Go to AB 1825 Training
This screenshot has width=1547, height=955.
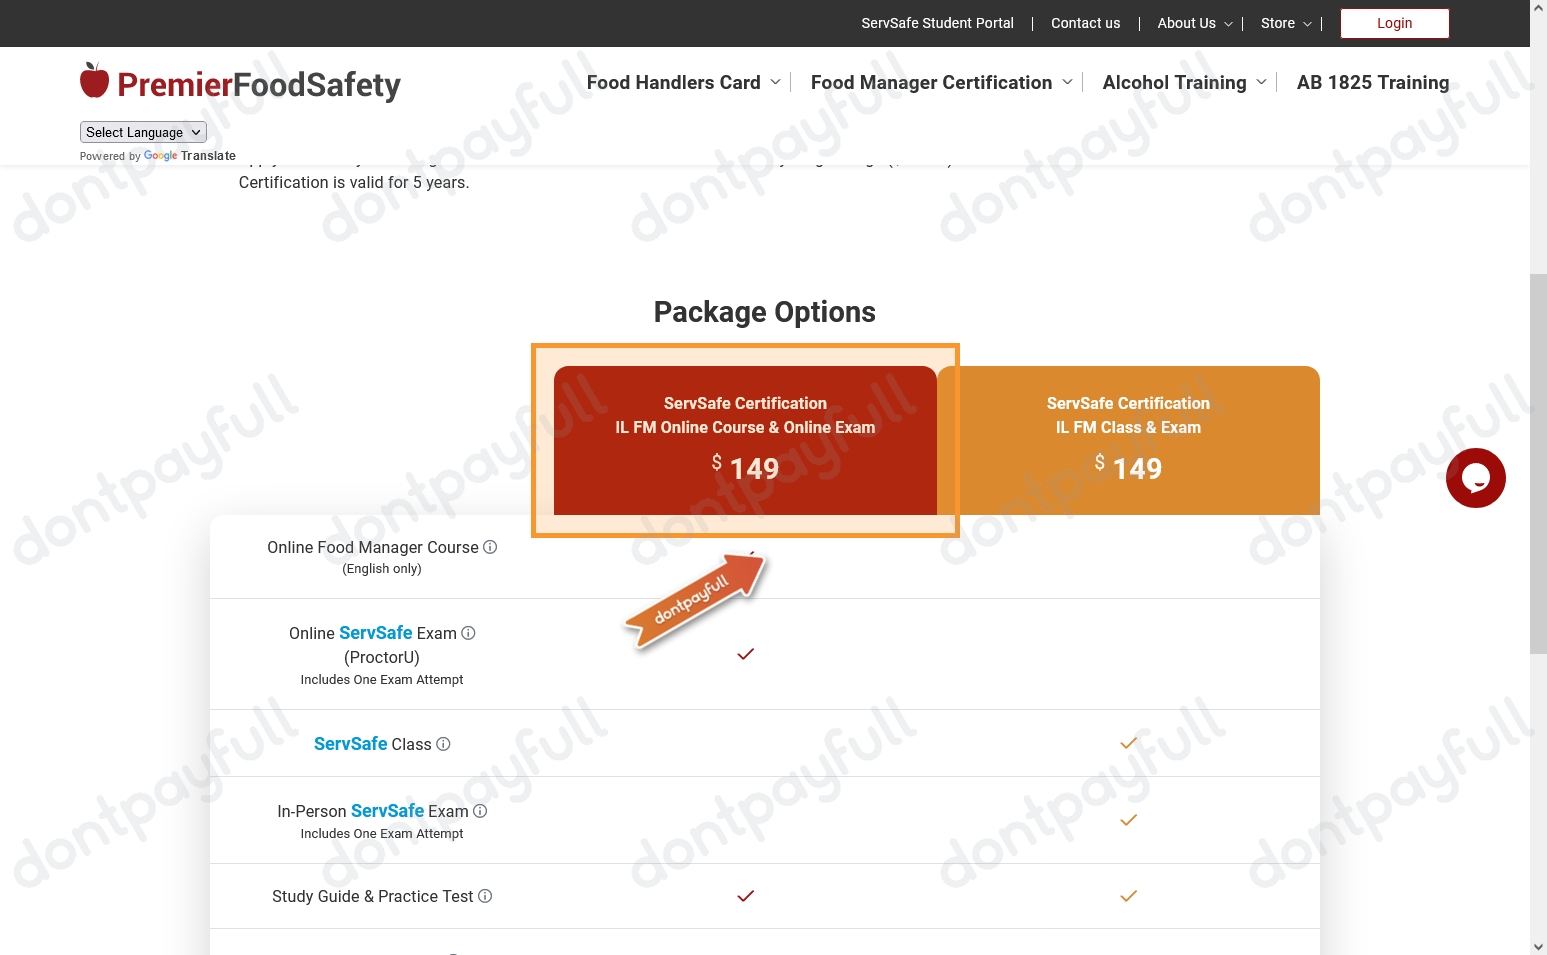(x=1372, y=83)
